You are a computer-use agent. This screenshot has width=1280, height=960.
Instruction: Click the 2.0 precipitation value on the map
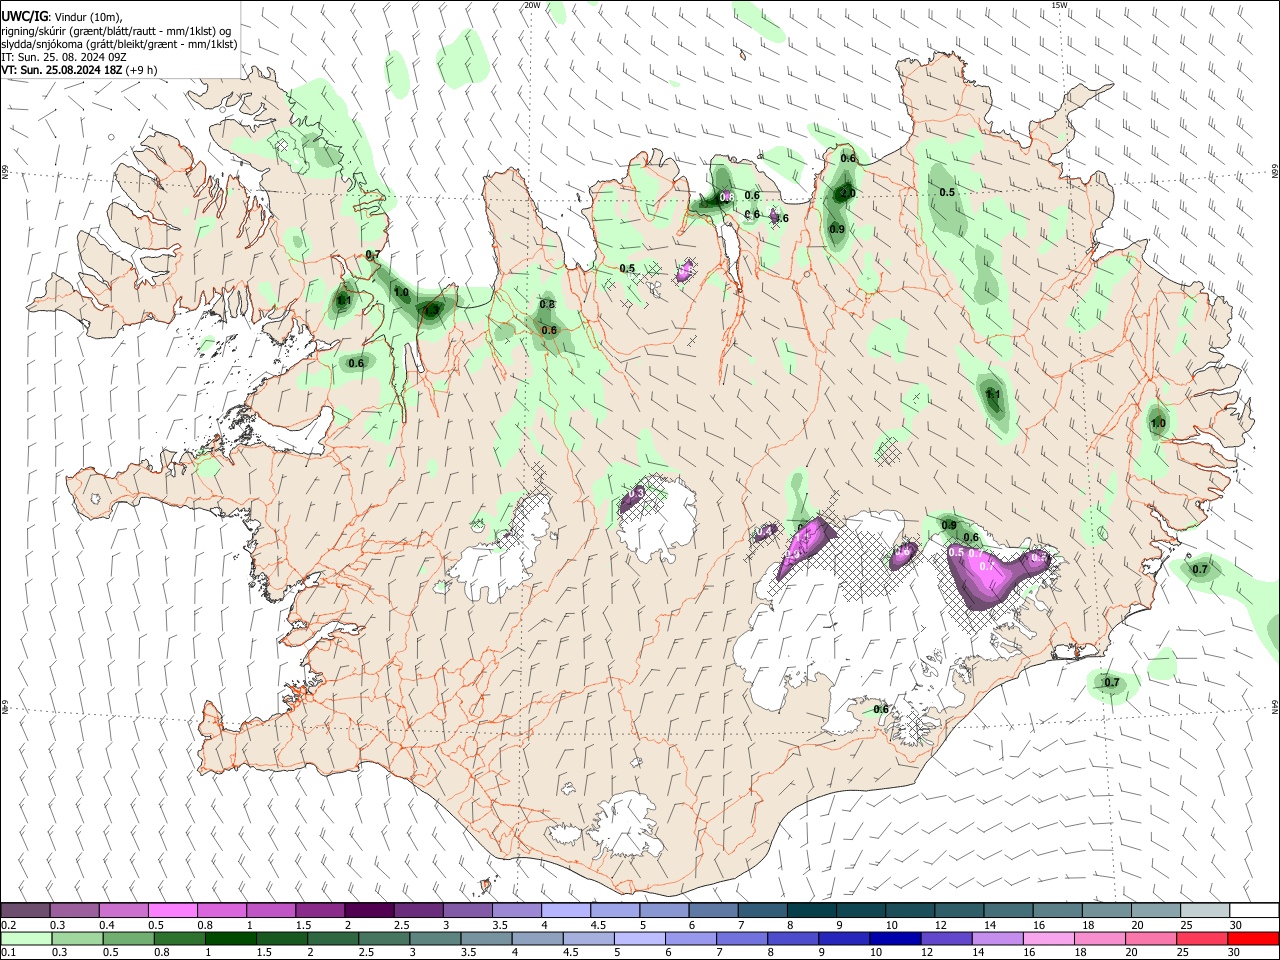(x=848, y=193)
